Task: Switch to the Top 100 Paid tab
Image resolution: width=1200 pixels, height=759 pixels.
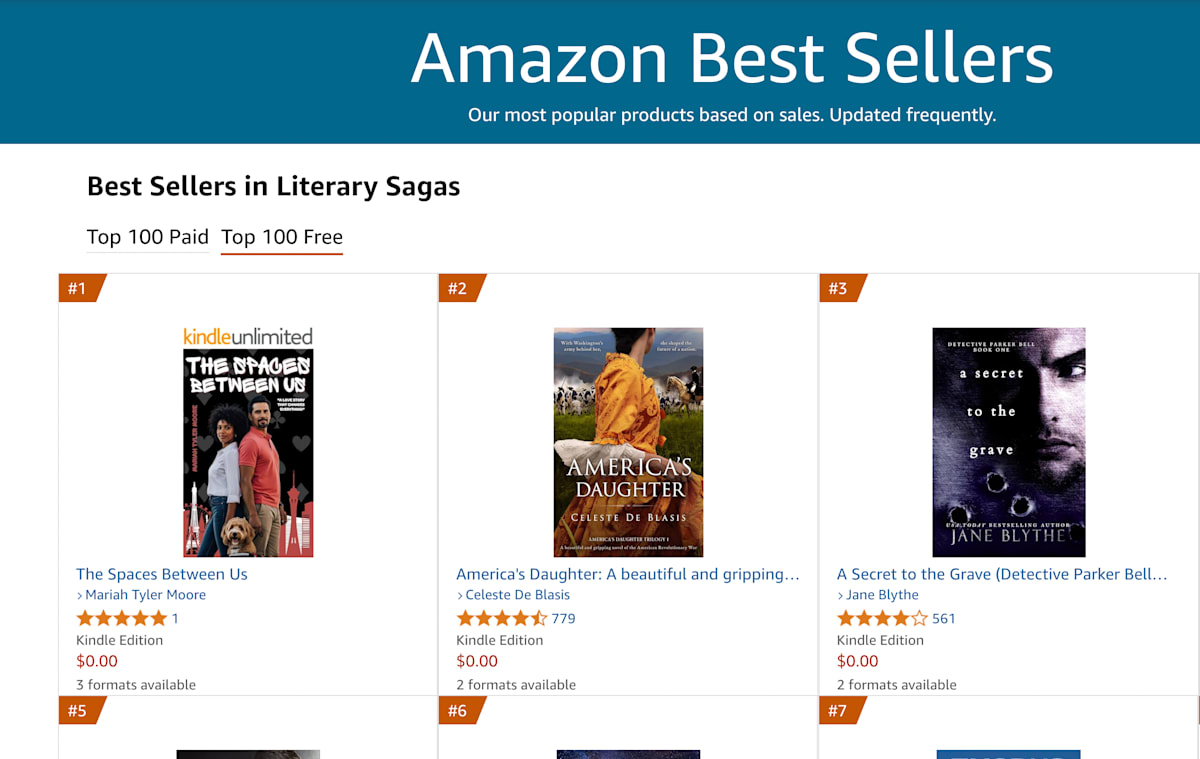Action: 148,237
